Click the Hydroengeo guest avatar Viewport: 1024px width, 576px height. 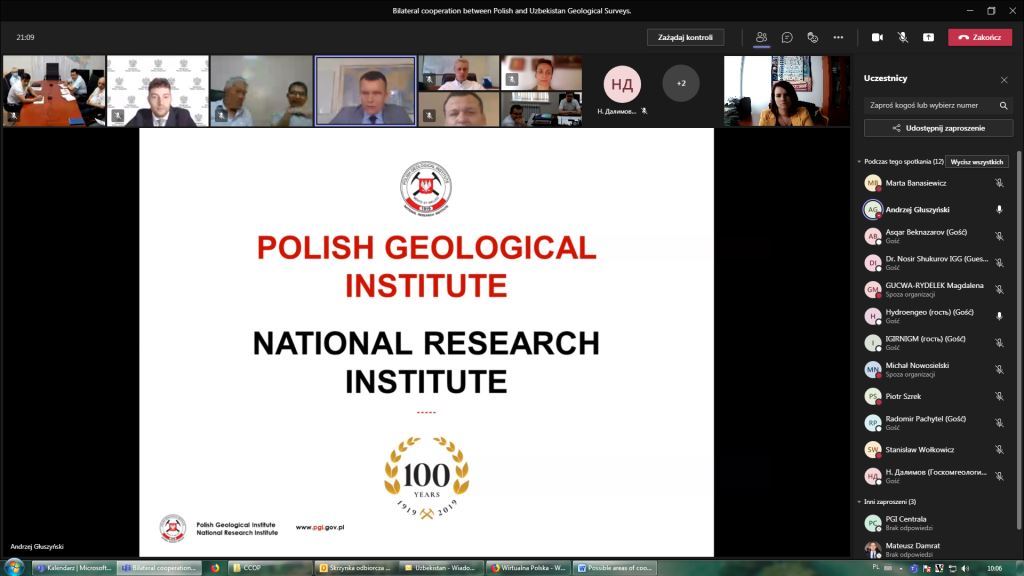(x=872, y=316)
